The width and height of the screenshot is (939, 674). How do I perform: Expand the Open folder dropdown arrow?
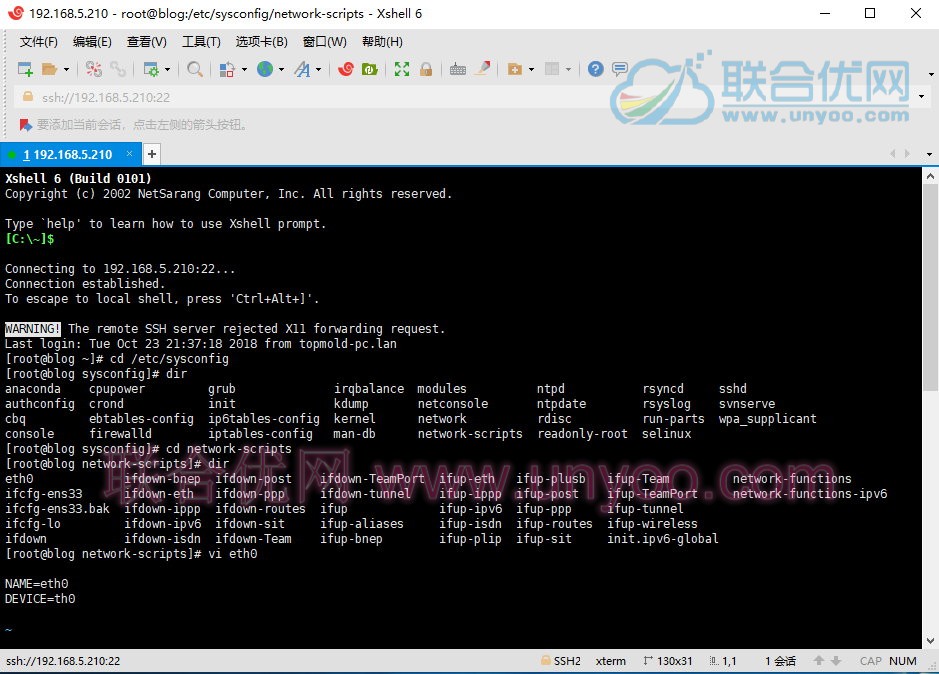tap(66, 69)
